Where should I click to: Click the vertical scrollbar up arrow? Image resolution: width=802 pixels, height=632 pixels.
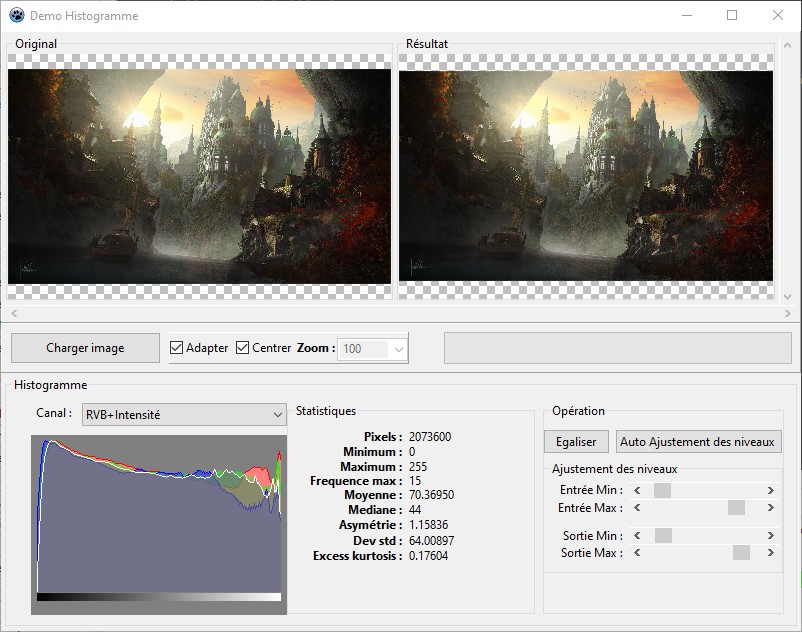[787, 46]
